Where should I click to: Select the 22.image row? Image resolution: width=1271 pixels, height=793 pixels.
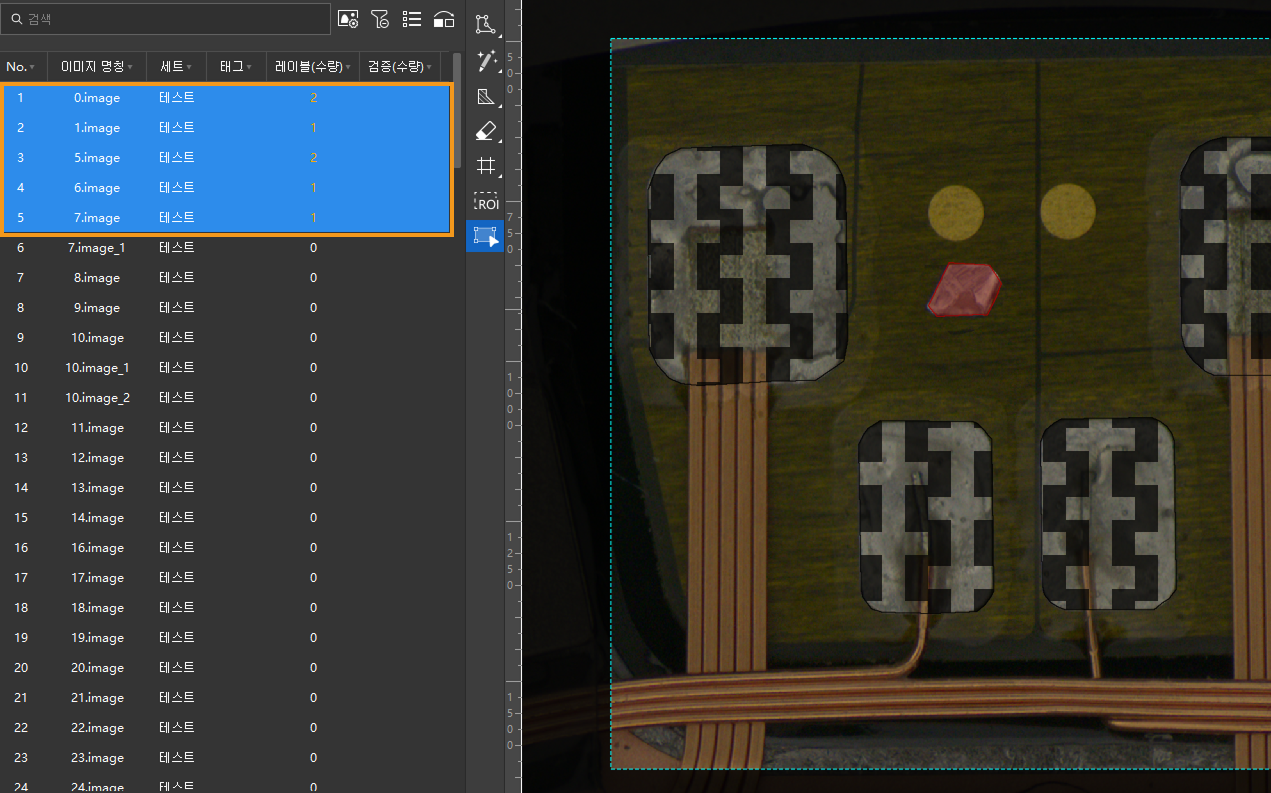(x=227, y=728)
